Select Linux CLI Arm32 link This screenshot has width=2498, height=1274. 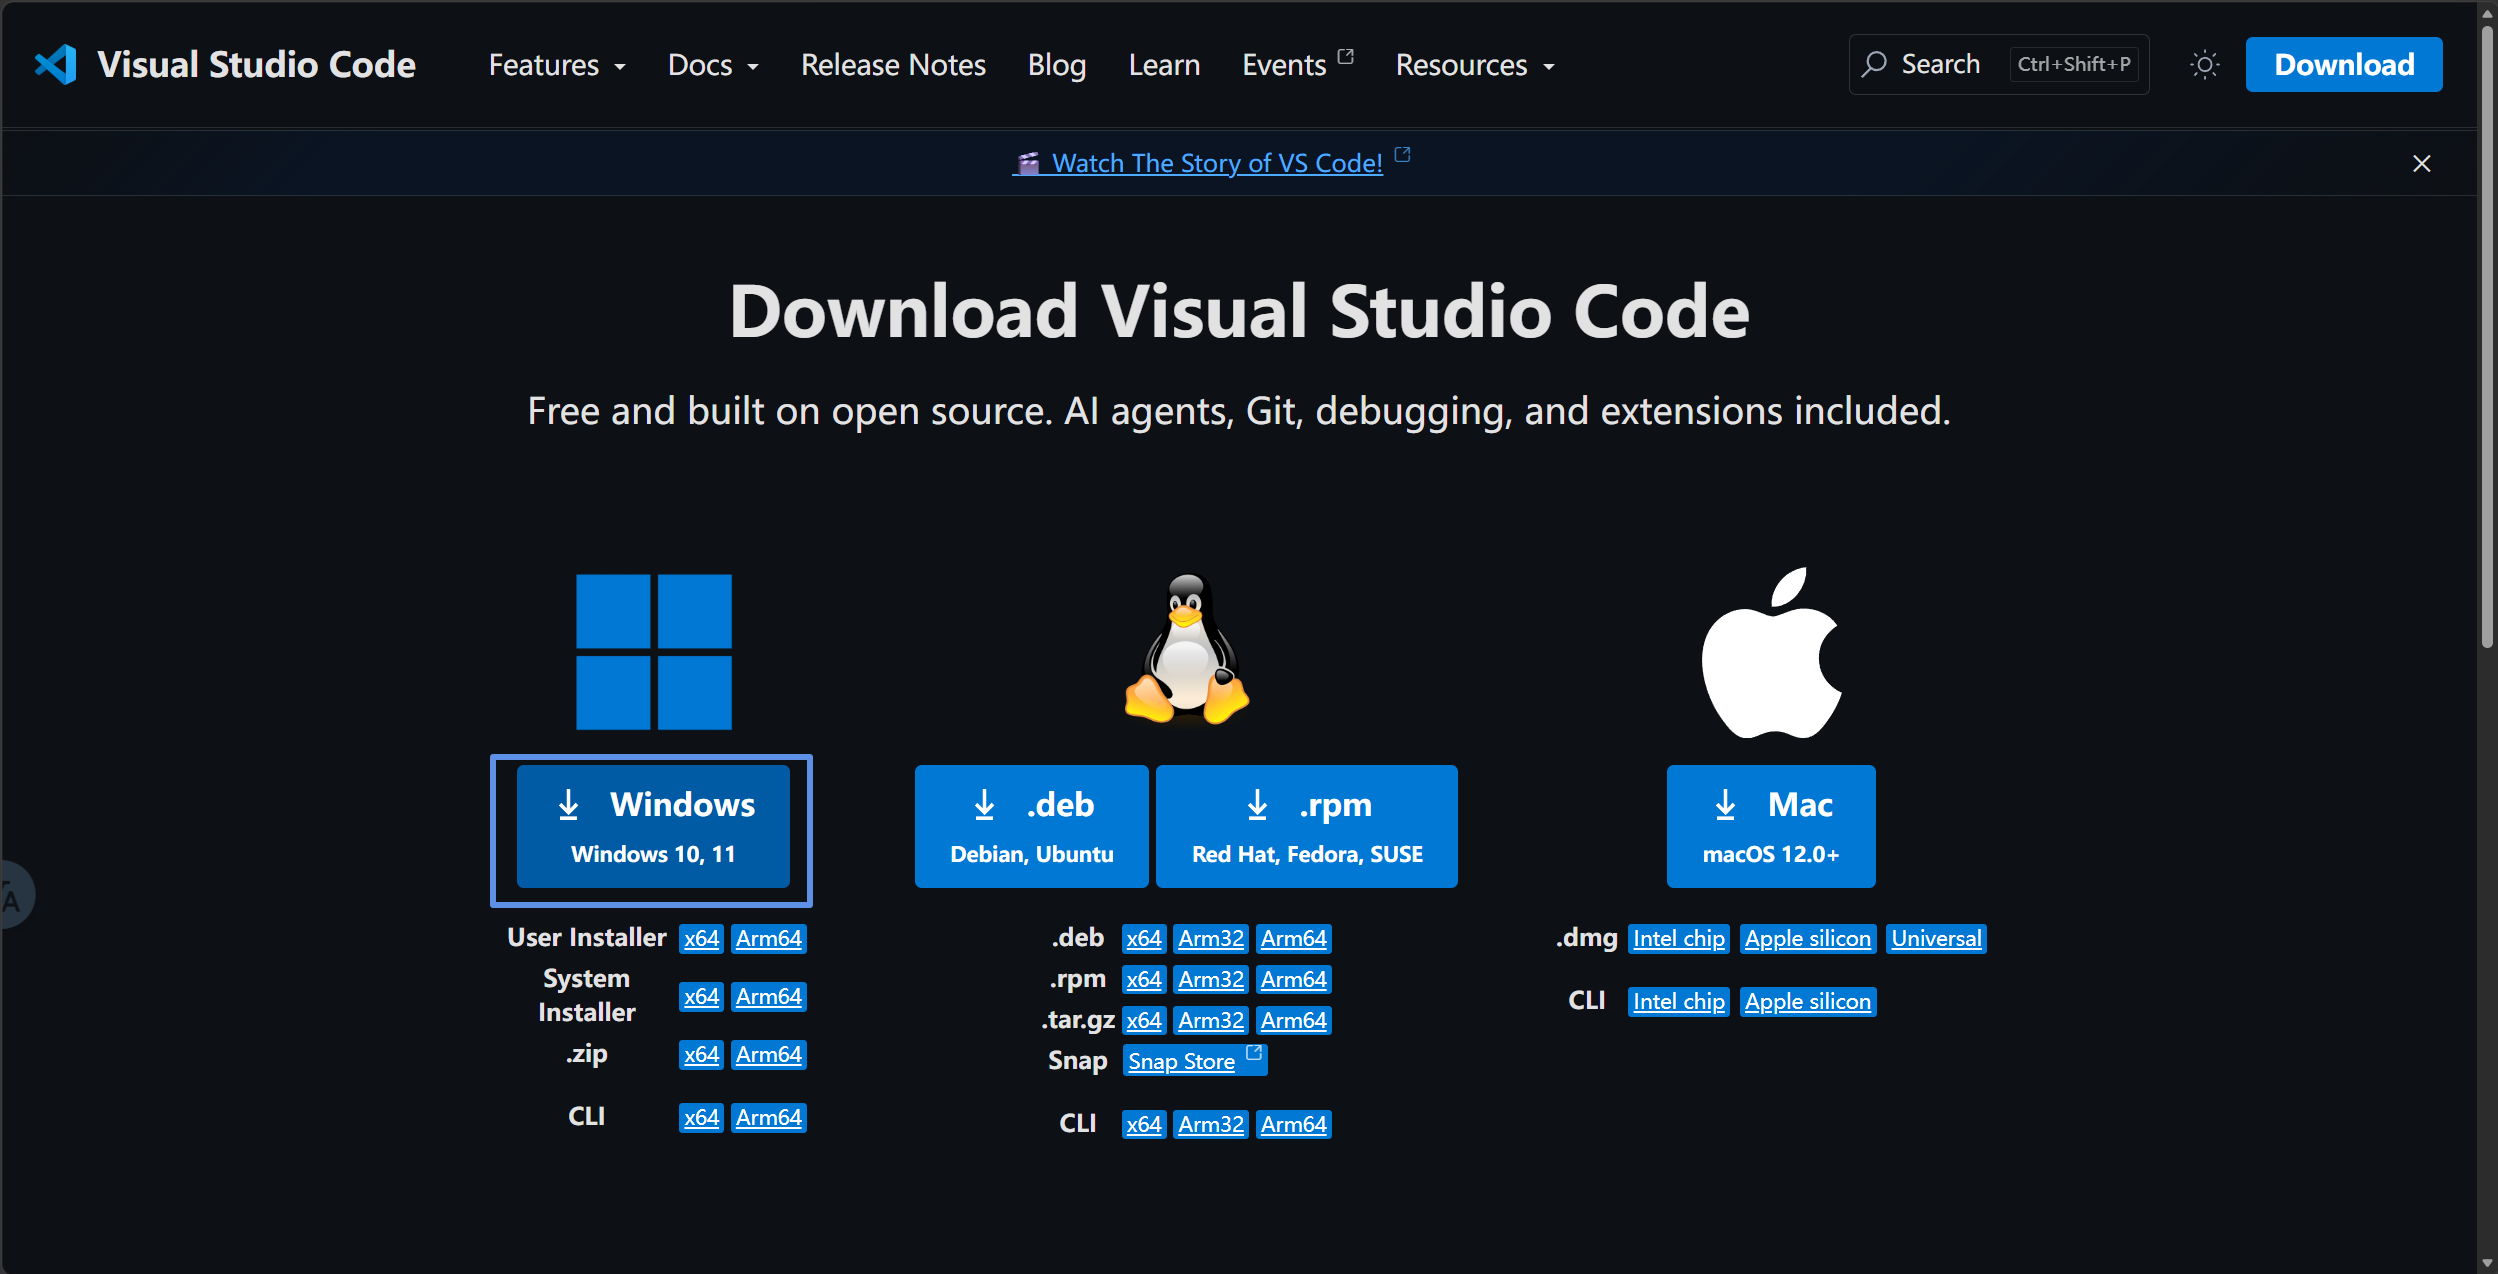click(x=1210, y=1124)
